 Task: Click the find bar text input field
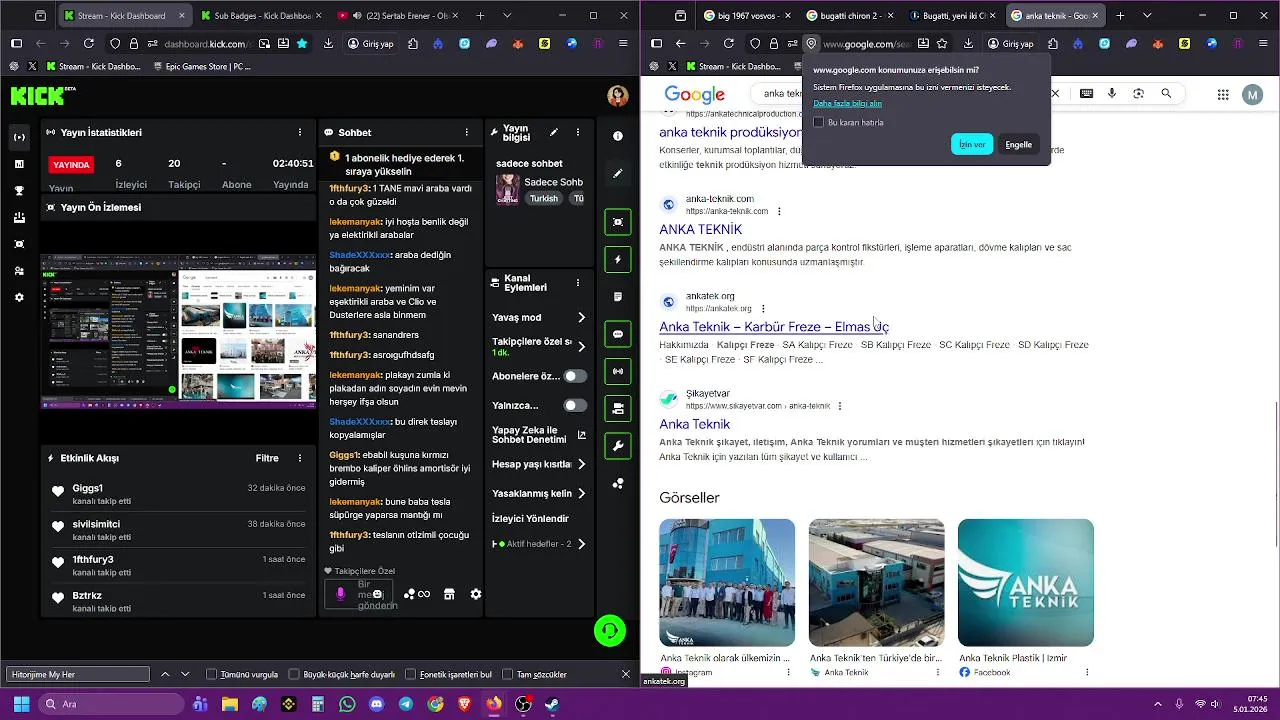point(77,674)
